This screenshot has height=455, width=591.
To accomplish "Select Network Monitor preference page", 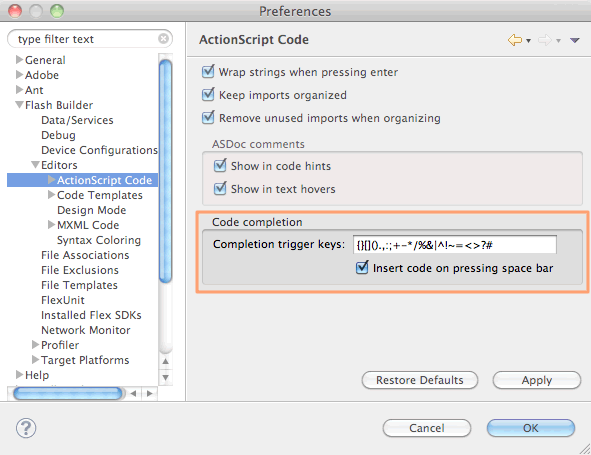I will [x=86, y=330].
